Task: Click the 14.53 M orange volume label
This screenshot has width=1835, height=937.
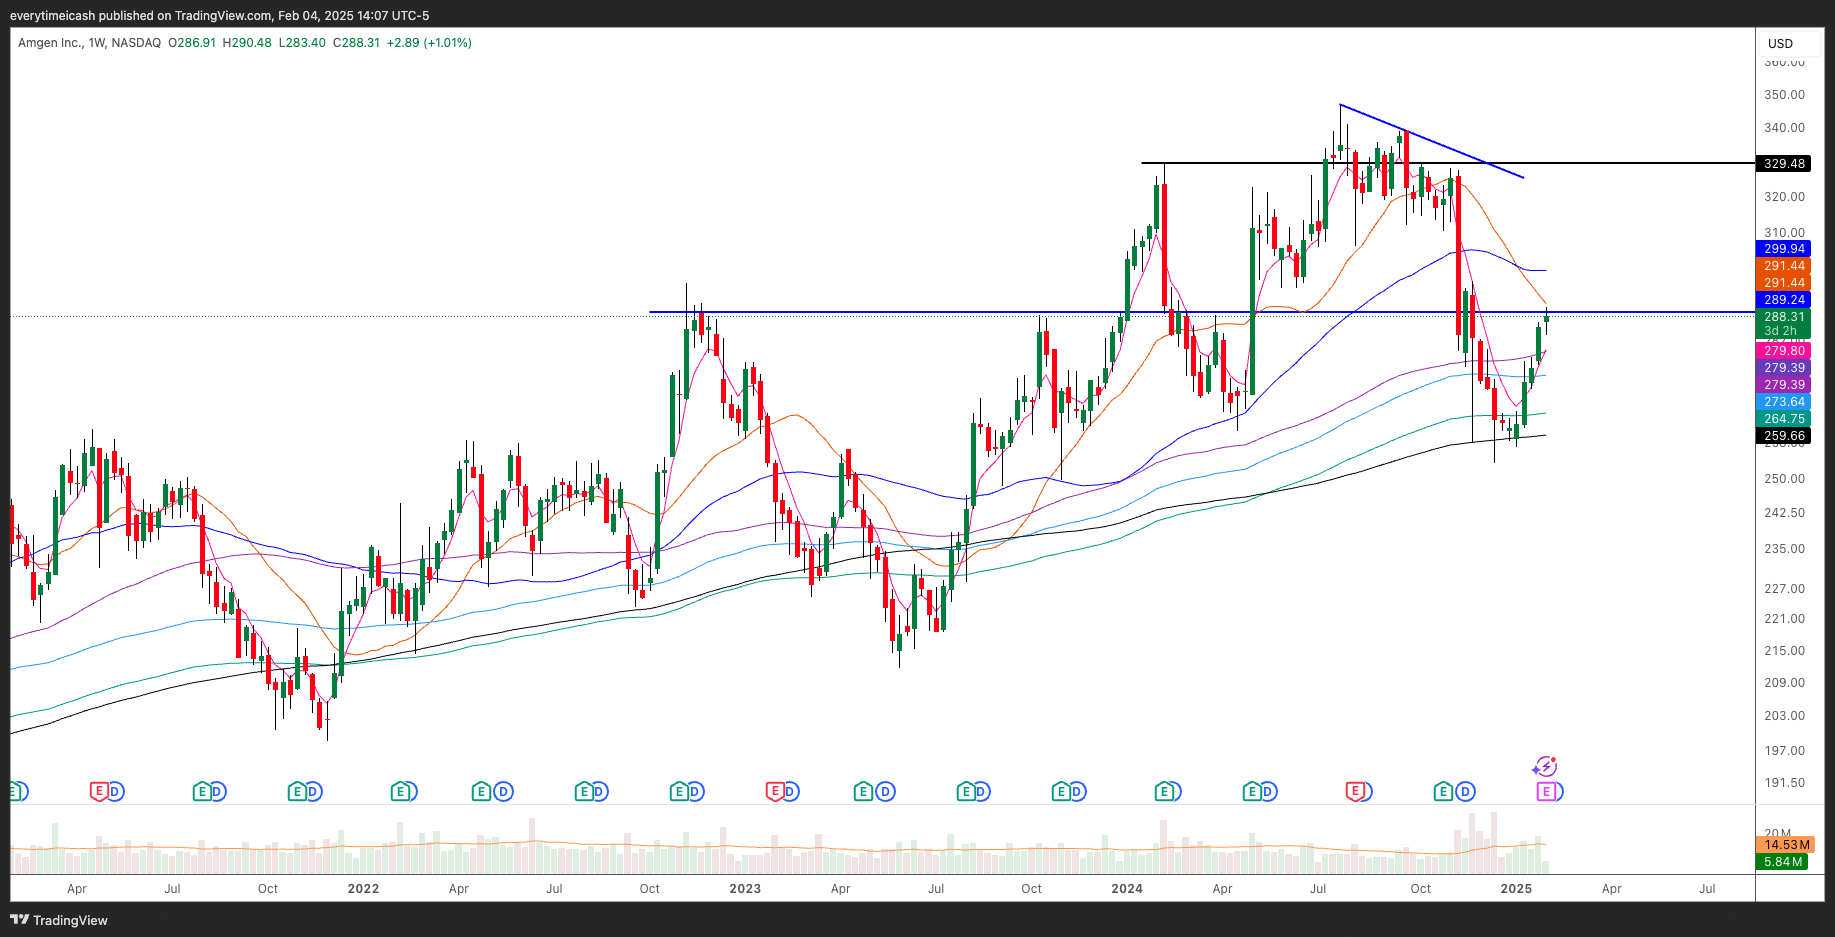Action: (x=1784, y=845)
